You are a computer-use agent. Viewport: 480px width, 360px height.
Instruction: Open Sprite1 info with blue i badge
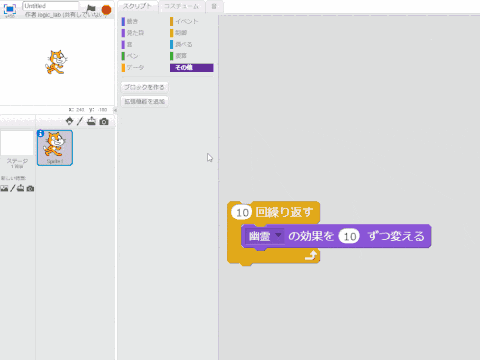click(40, 133)
